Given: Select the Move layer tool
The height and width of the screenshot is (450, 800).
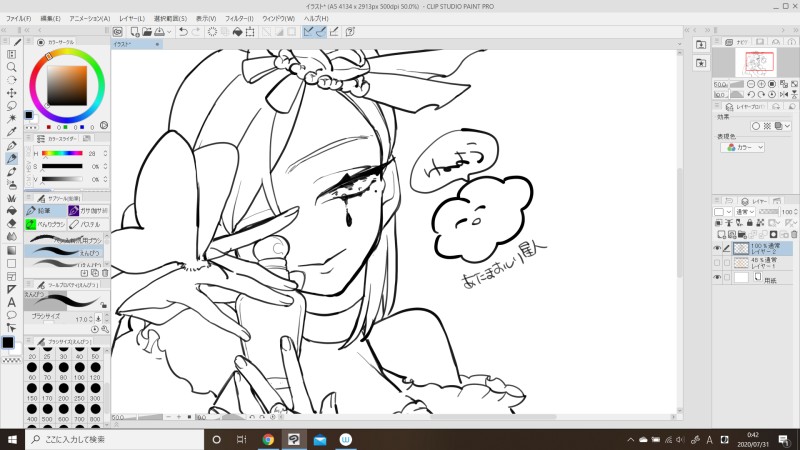Looking at the screenshot, I should pos(11,93).
